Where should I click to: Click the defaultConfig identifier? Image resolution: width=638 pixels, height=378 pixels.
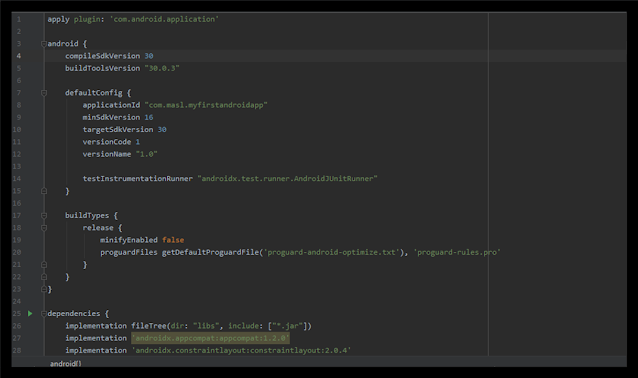pyautogui.click(x=94, y=93)
